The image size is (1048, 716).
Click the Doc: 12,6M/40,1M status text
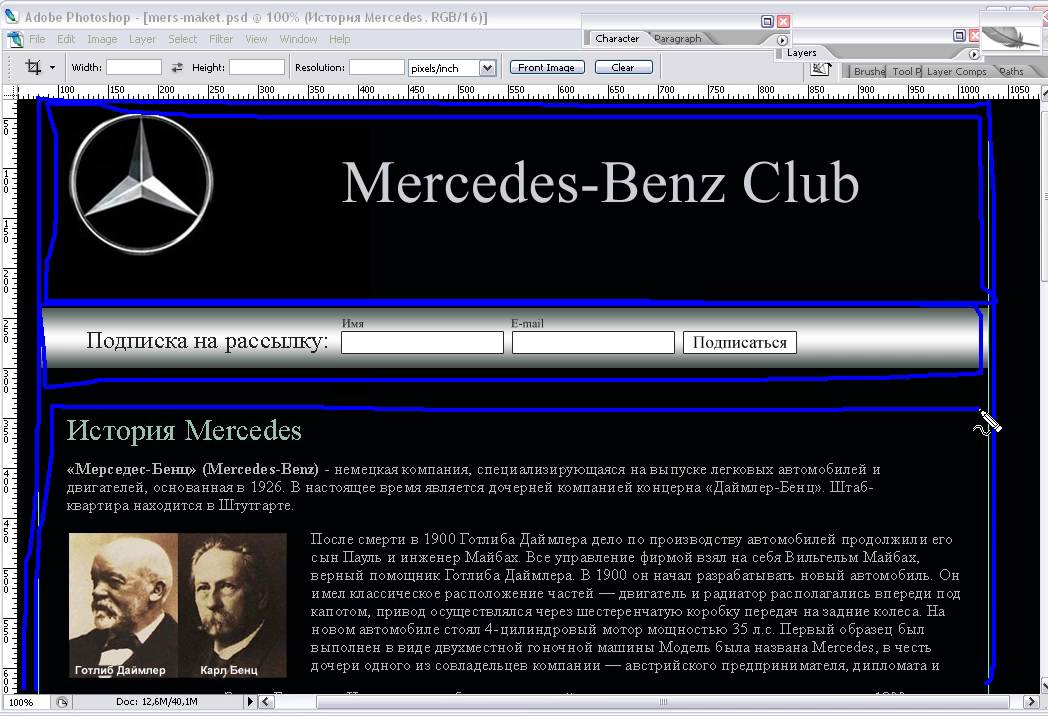pyautogui.click(x=156, y=702)
